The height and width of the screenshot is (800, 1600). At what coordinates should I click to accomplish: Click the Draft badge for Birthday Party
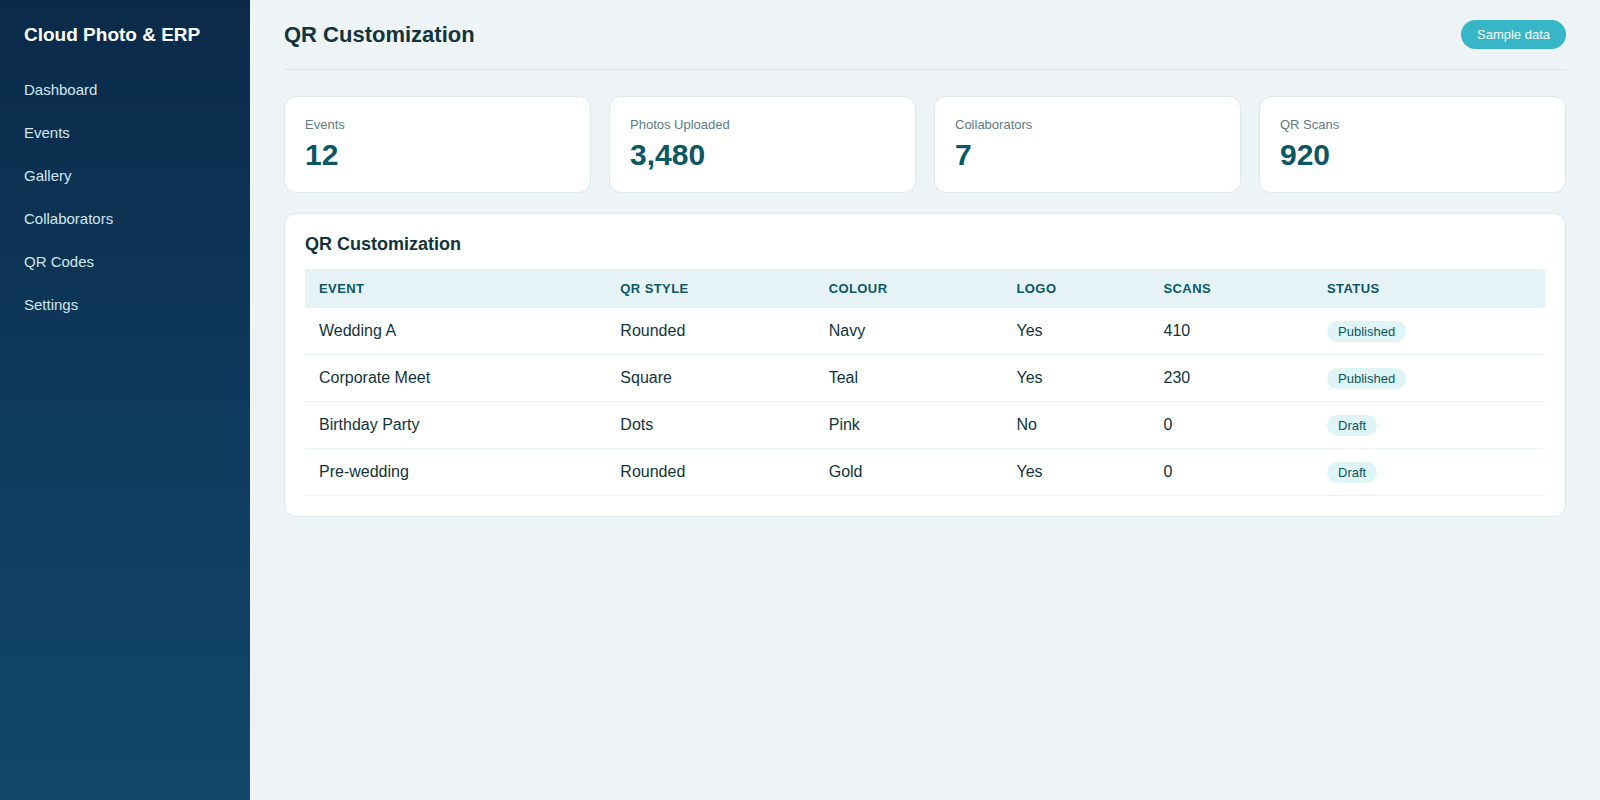pos(1352,426)
